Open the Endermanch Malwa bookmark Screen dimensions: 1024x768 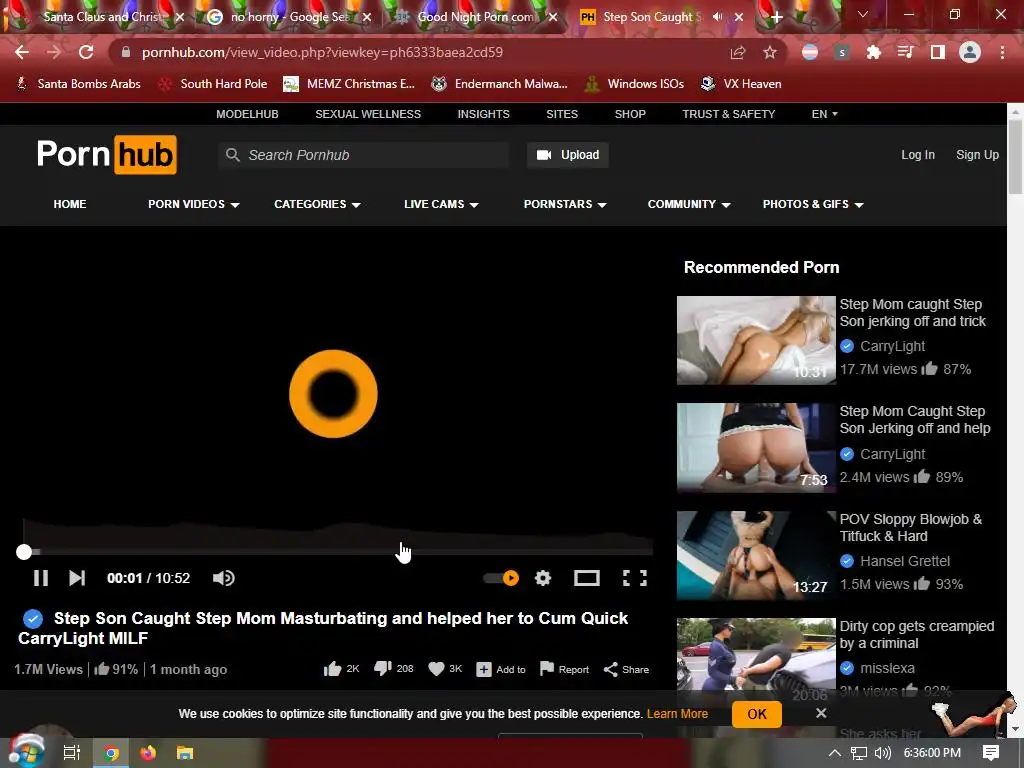(x=500, y=84)
